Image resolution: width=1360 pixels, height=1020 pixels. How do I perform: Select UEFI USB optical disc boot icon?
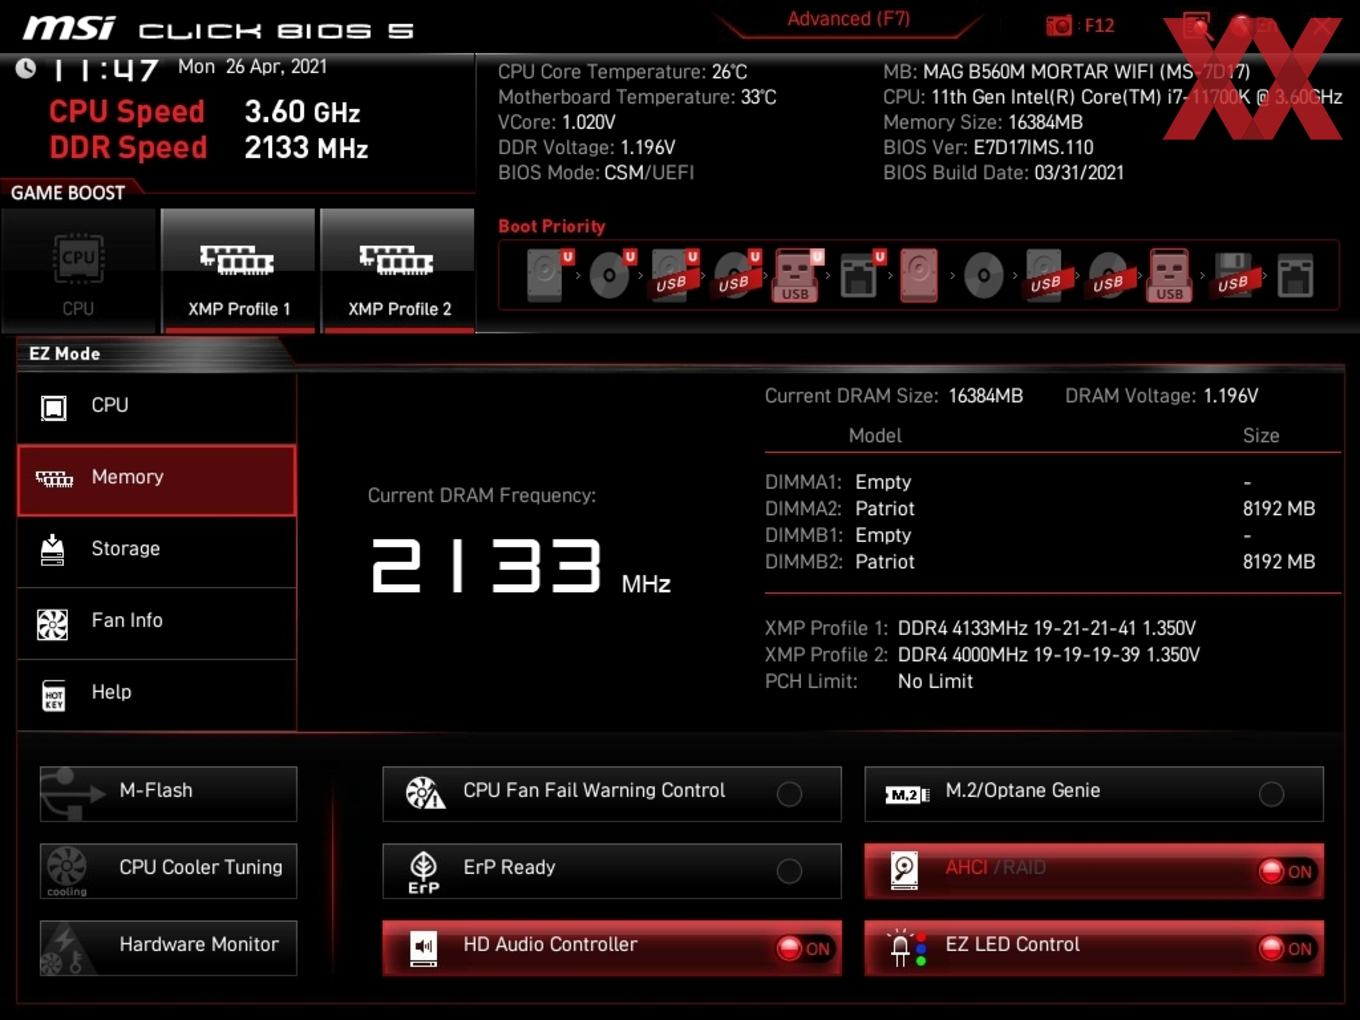click(735, 275)
